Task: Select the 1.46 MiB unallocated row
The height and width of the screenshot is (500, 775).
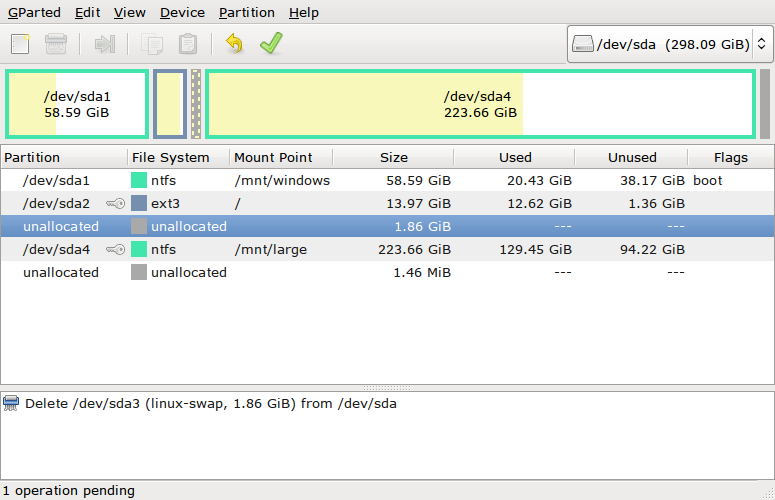Action: coord(387,272)
